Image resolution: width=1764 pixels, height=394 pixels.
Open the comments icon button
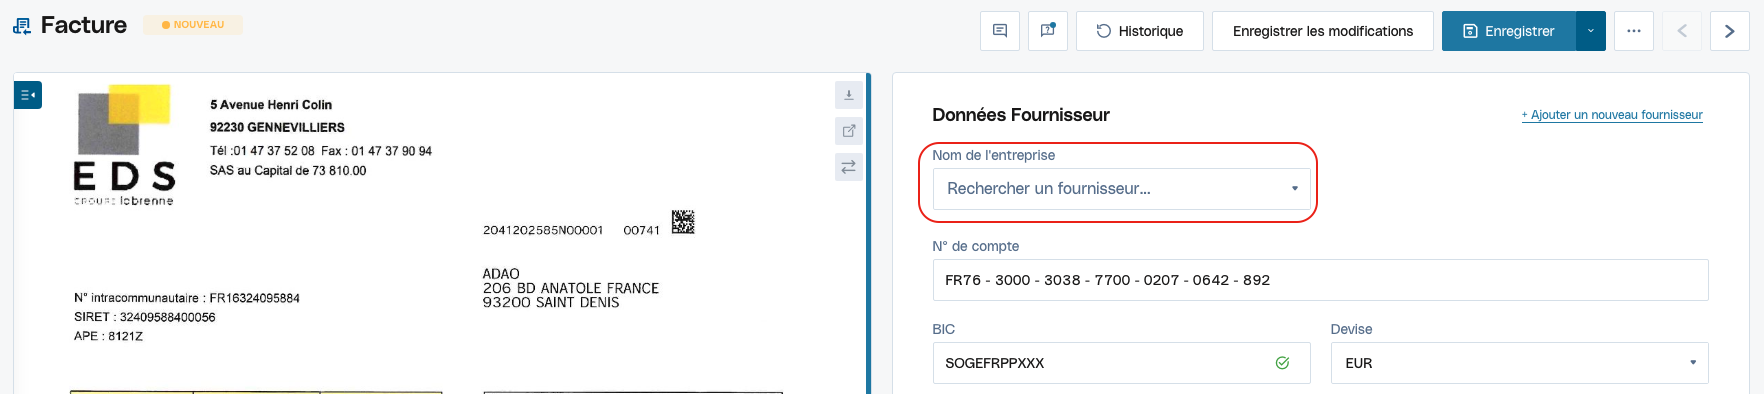1000,31
